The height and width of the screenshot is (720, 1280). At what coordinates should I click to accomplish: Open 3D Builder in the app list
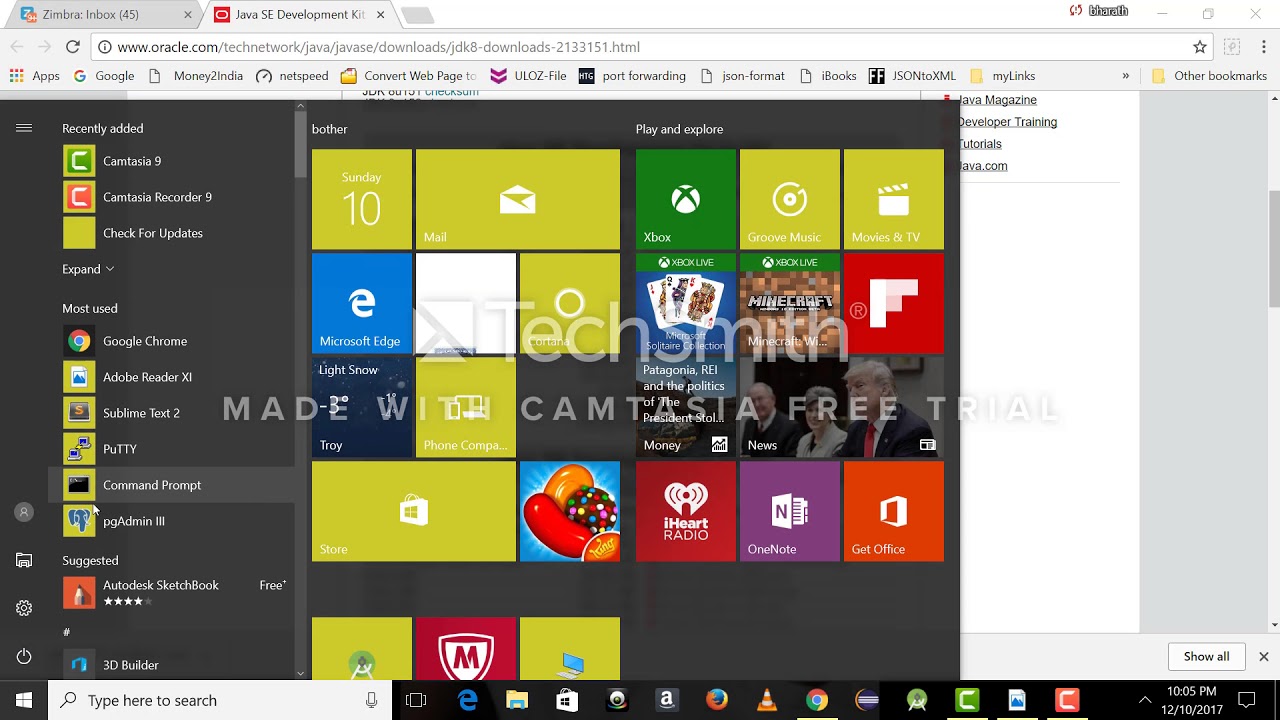click(171, 665)
